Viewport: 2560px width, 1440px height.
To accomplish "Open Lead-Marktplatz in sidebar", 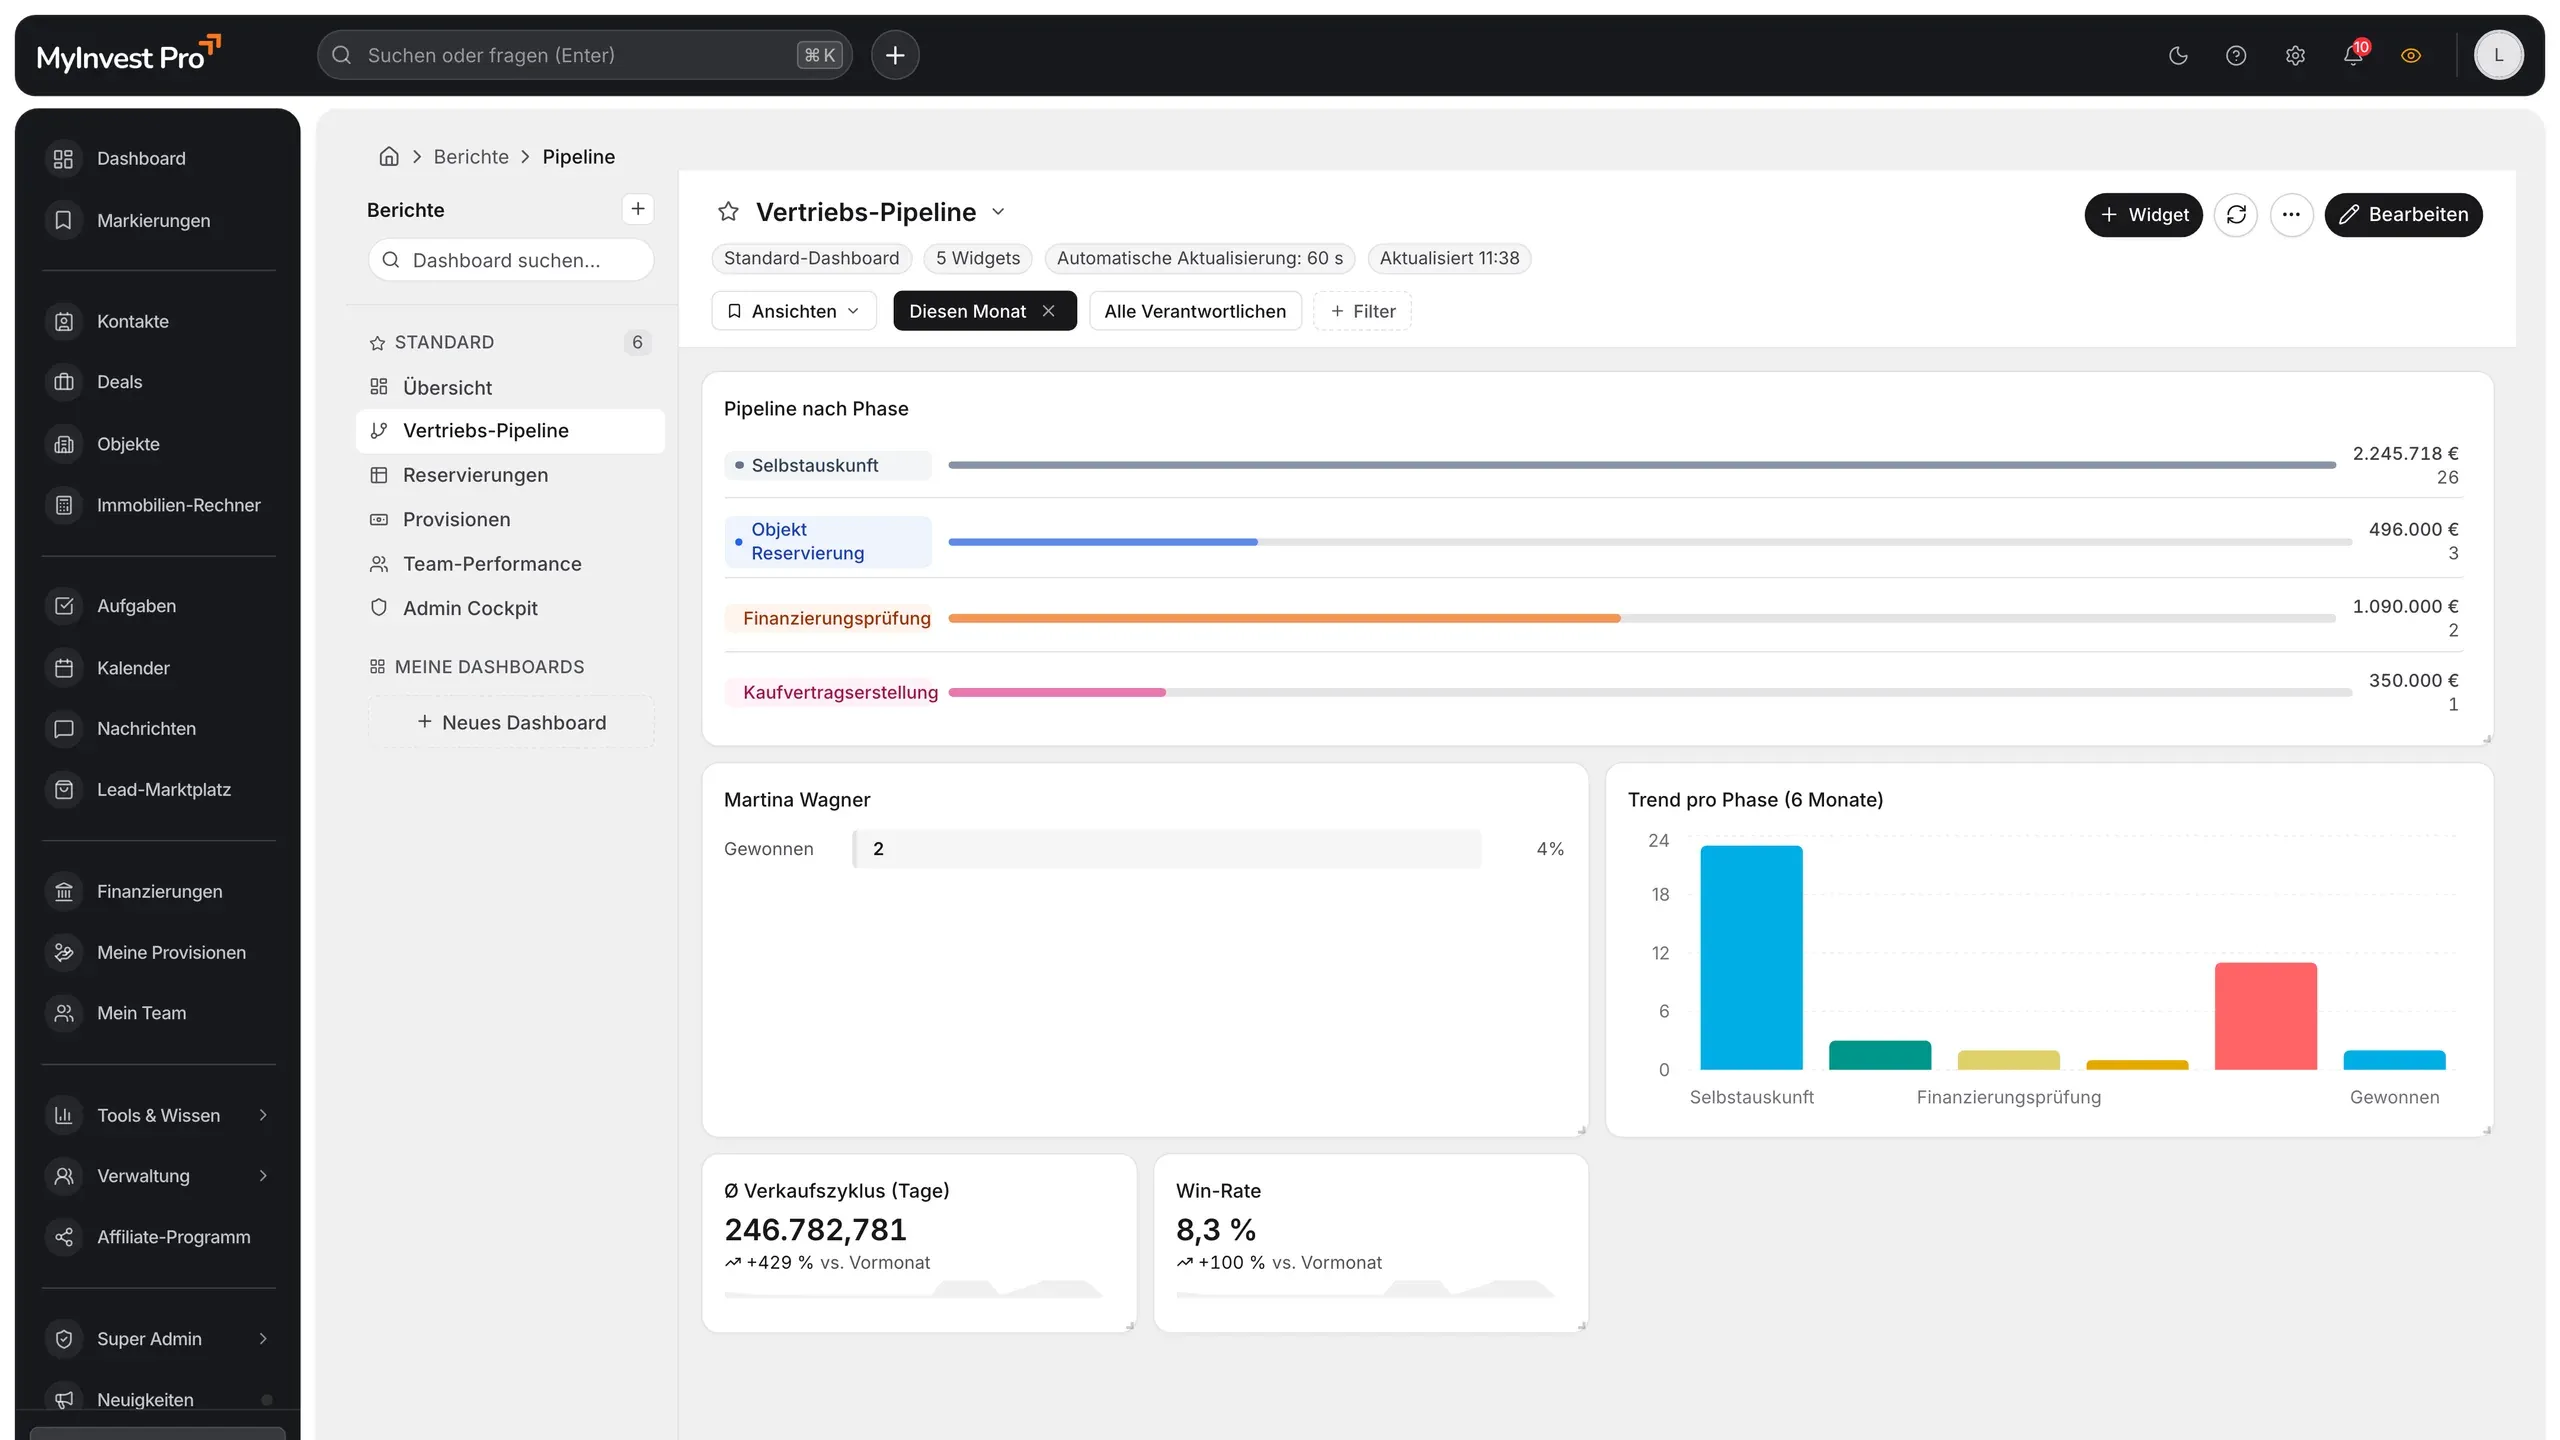I will pyautogui.click(x=159, y=790).
